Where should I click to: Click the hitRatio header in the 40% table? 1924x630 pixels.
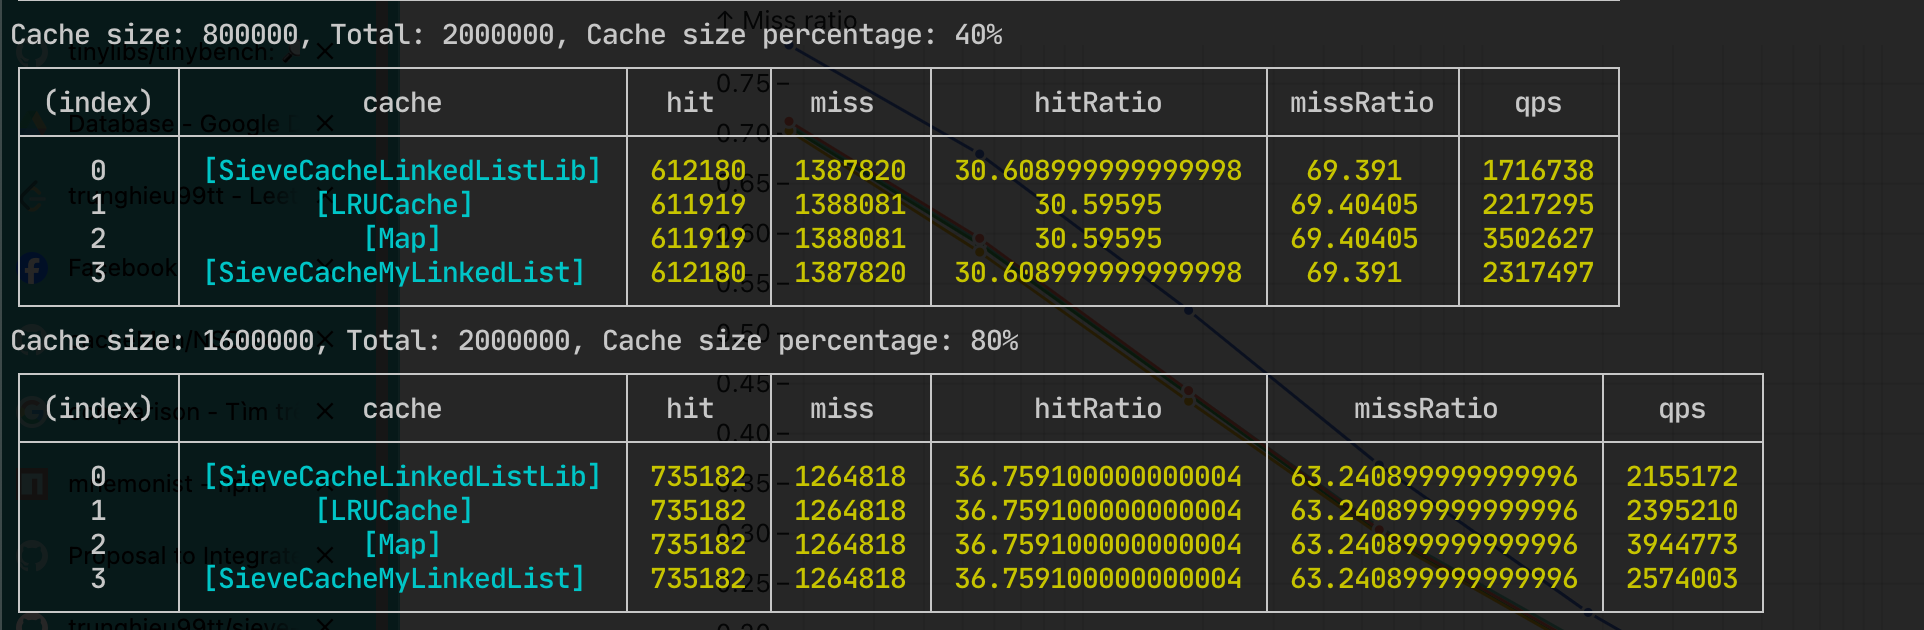coord(1097,103)
